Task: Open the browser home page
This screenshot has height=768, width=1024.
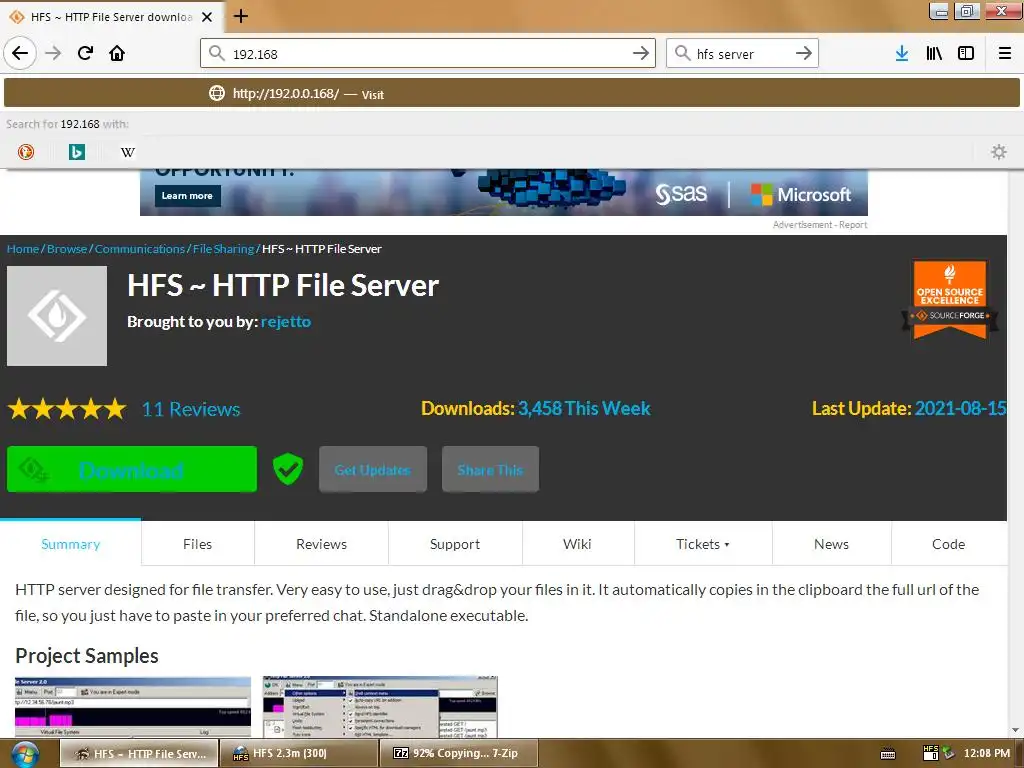Action: coord(117,53)
